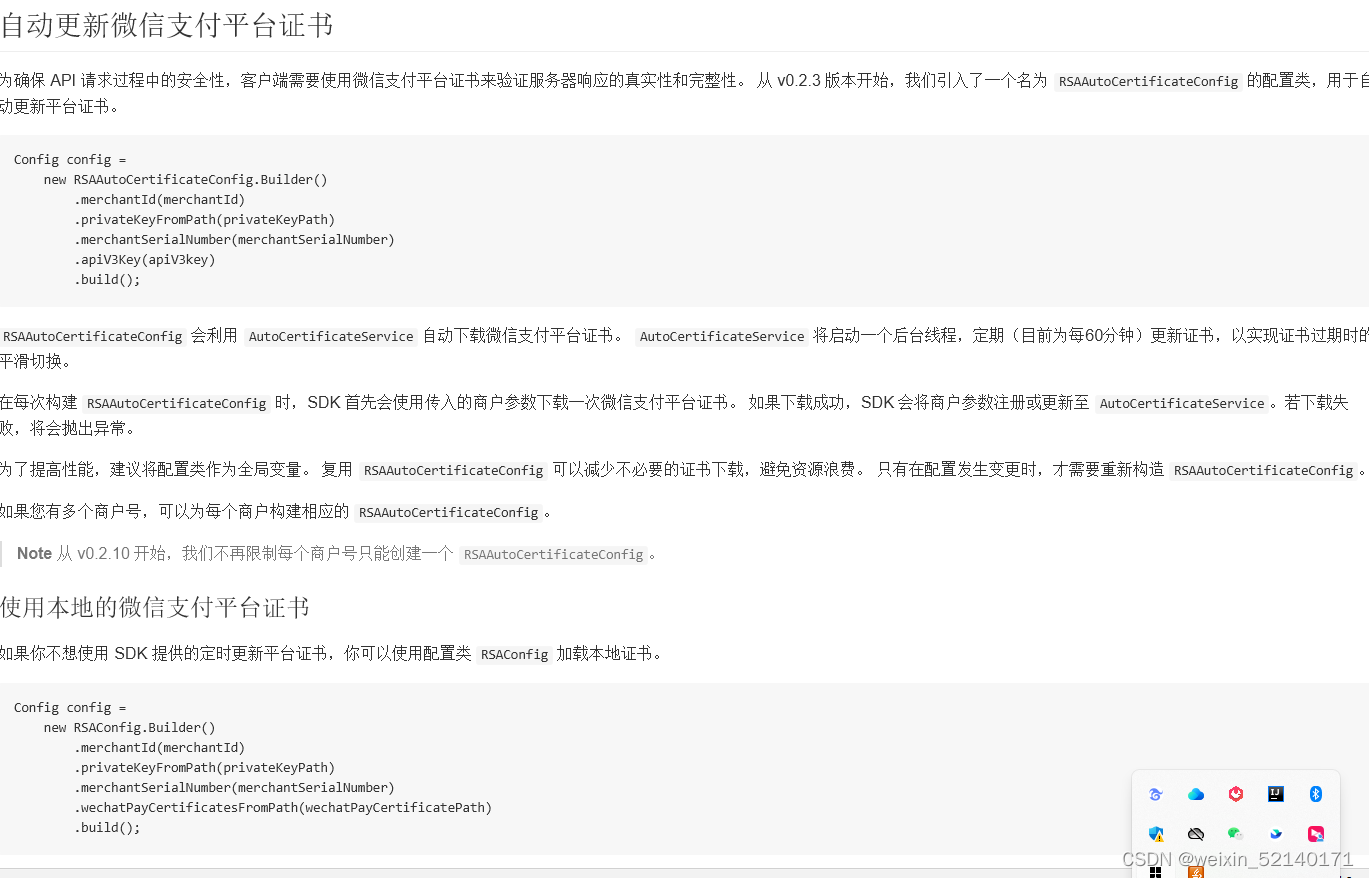Click AutoCertificateService before 若下载失败
Viewport: 1369px width, 878px height.
[1182, 404]
